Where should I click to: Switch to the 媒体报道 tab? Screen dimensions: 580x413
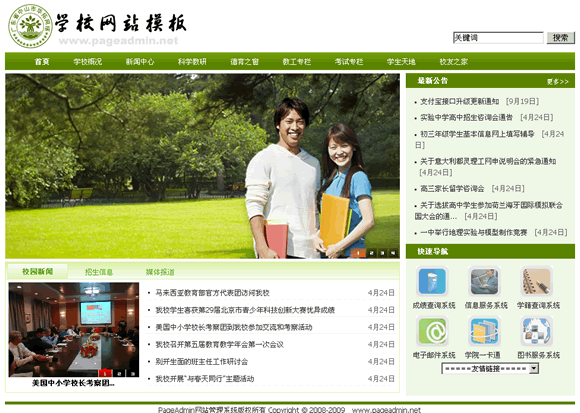[x=160, y=272]
